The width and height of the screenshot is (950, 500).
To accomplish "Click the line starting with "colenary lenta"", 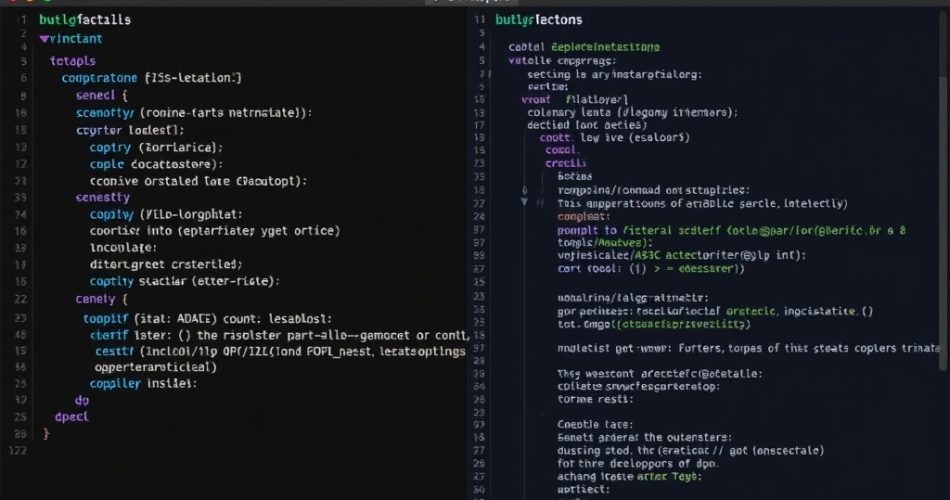I will tap(633, 113).
